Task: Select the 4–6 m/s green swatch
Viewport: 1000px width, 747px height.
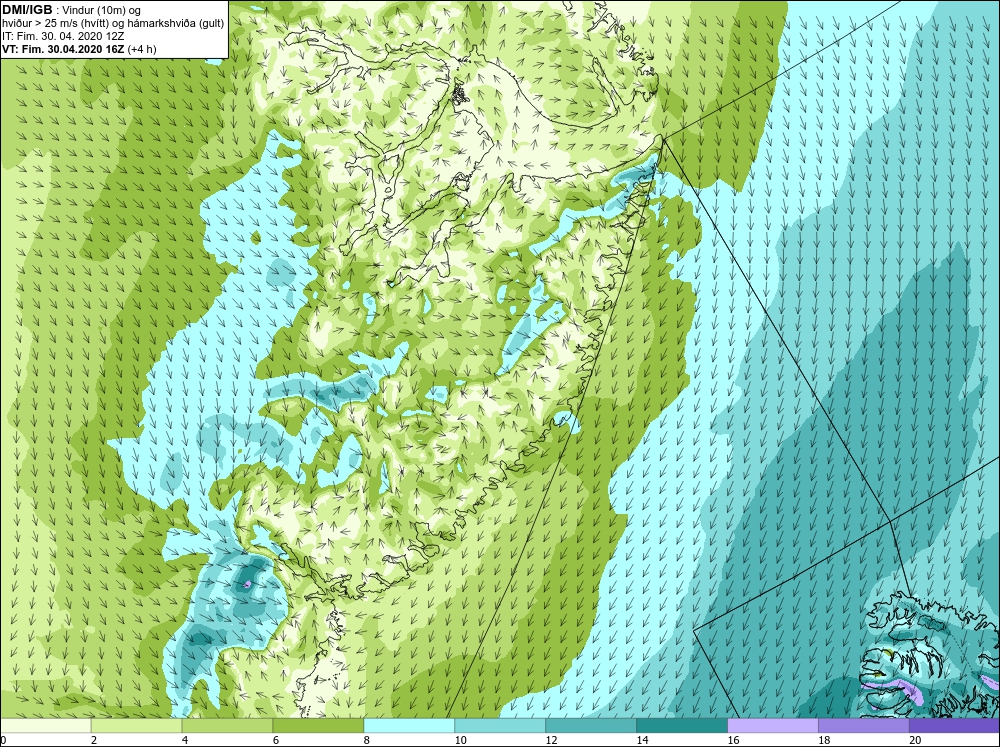Action: tap(227, 725)
